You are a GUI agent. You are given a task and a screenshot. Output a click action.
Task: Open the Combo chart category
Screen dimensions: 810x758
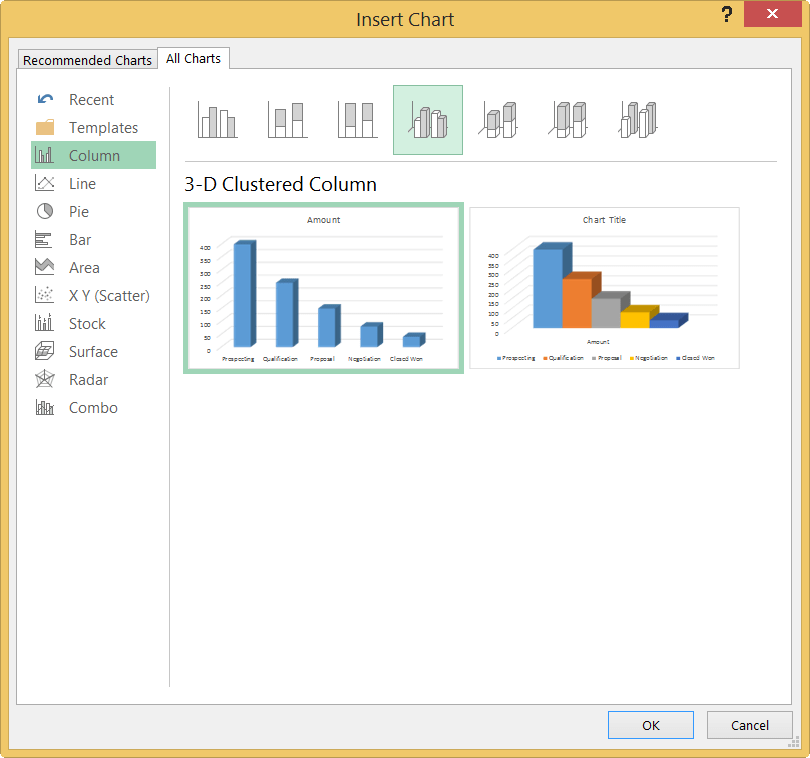93,407
